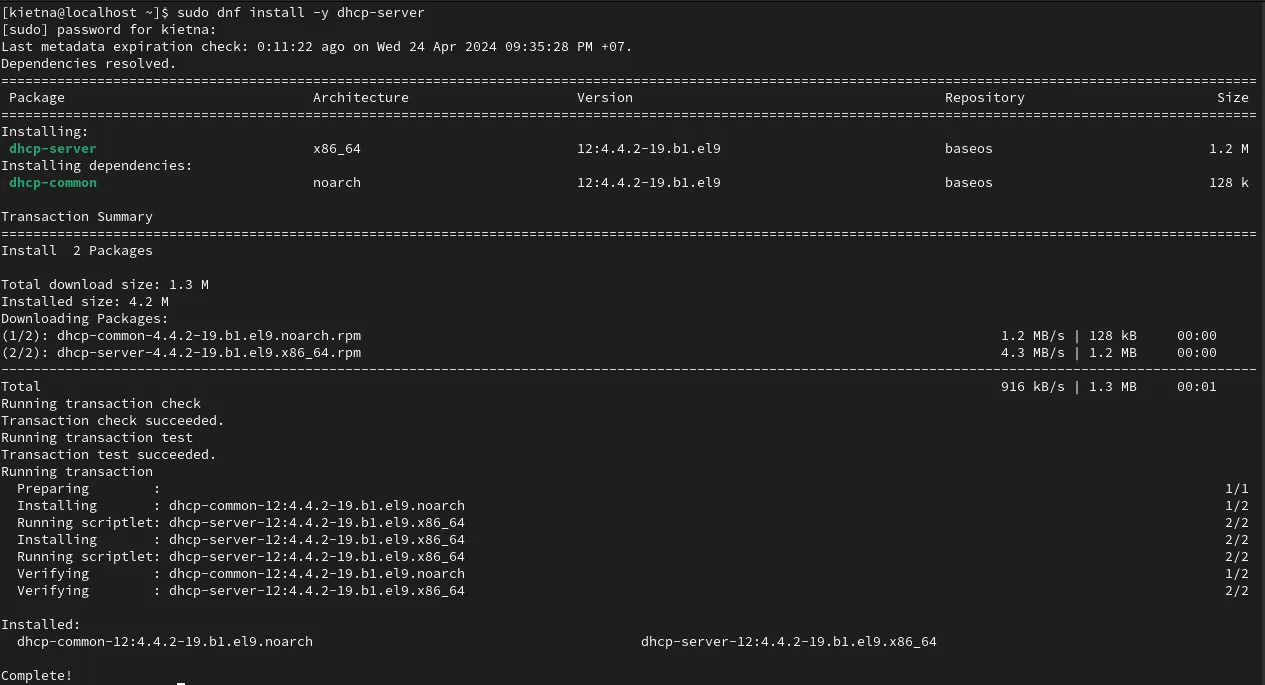This screenshot has width=1265, height=685.
Task: Click the Repository column header
Action: click(985, 98)
